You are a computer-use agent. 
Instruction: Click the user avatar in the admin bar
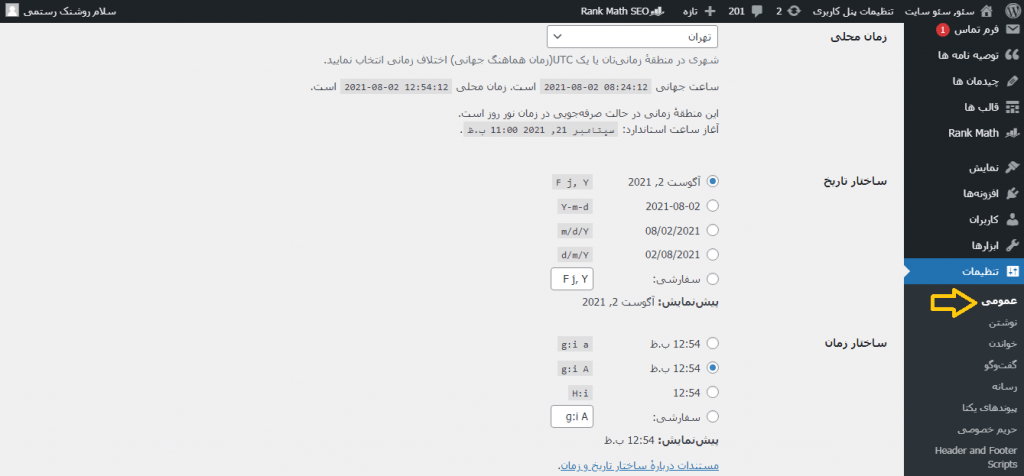click(x=13, y=11)
